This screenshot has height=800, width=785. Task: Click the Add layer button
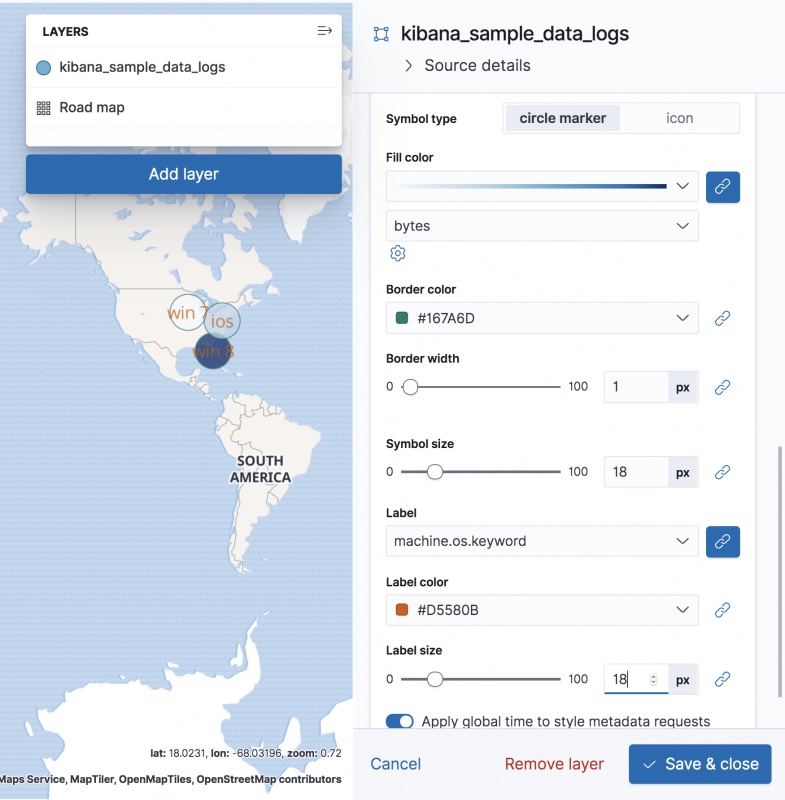tap(183, 174)
